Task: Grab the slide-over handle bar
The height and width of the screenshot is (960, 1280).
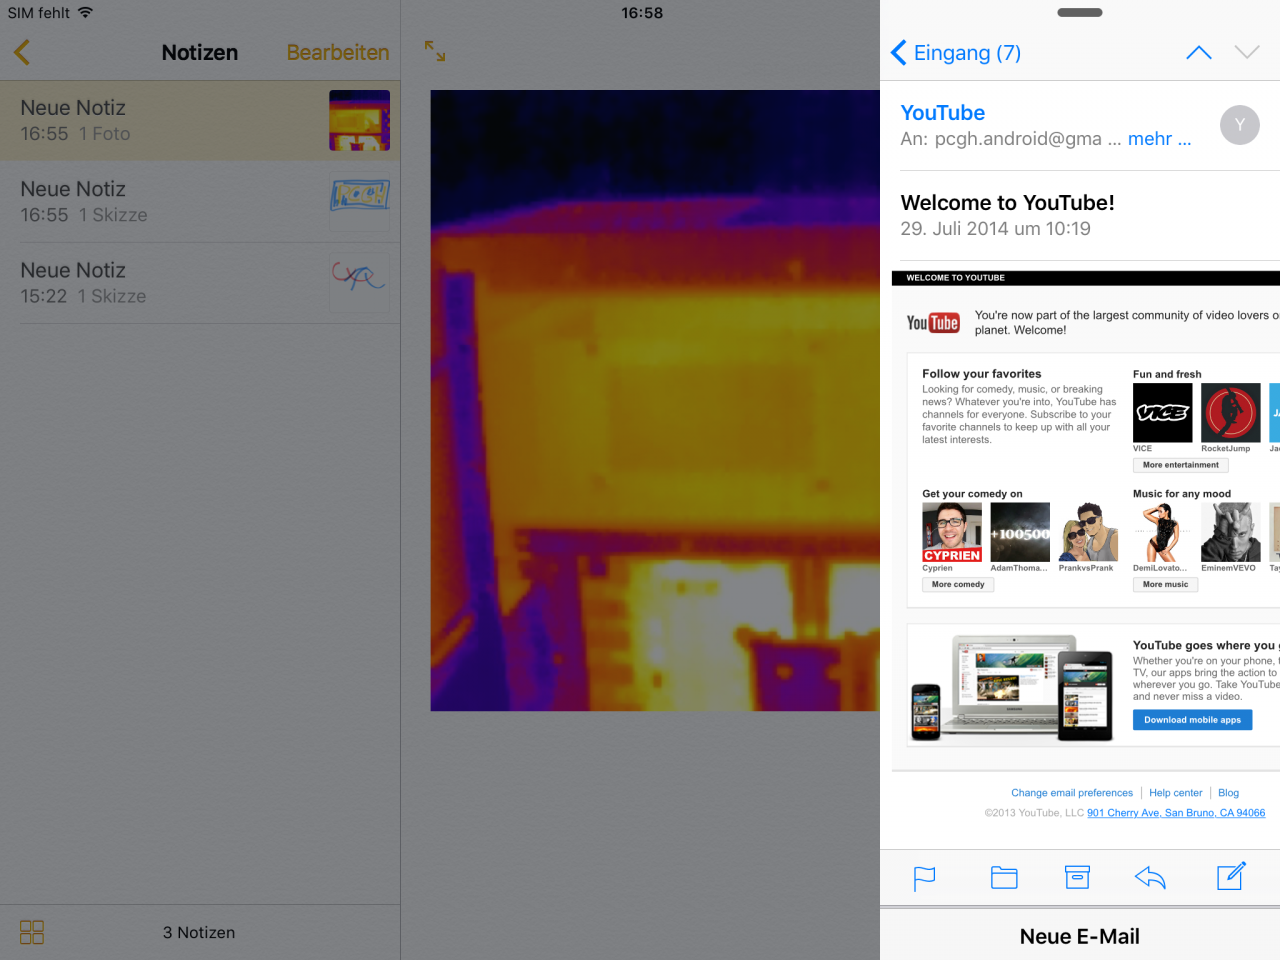Action: [1080, 13]
